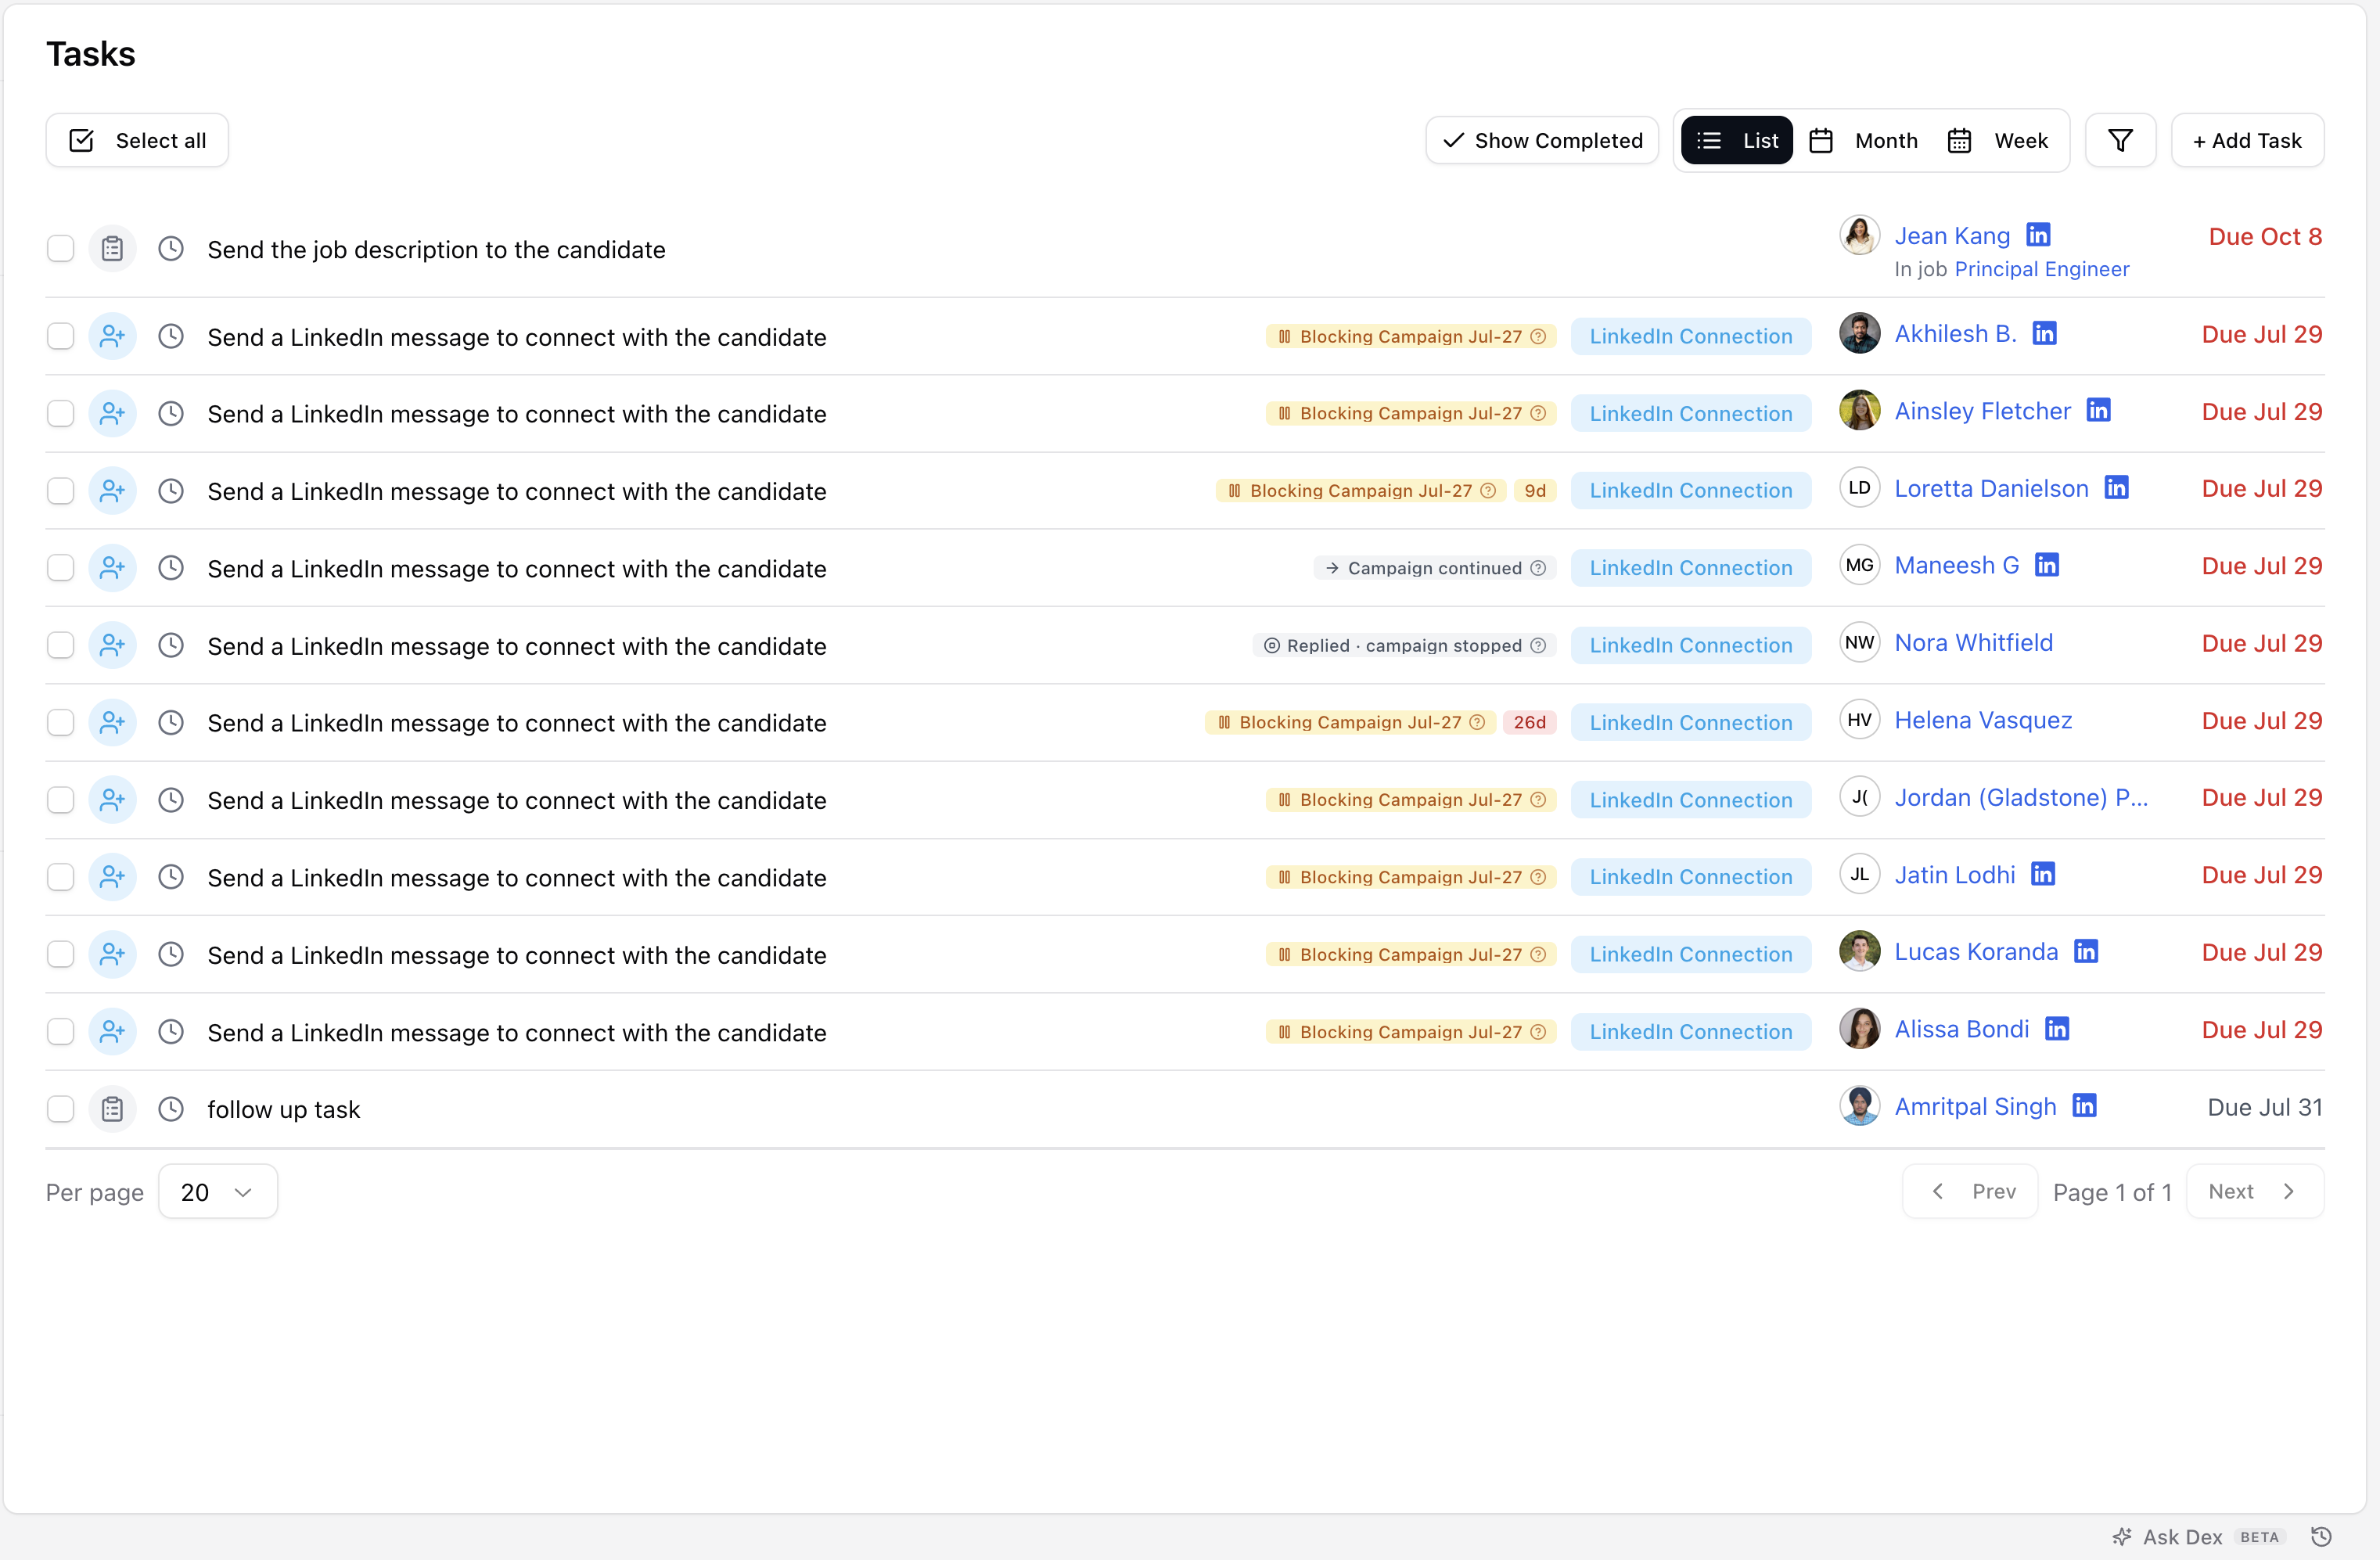This screenshot has width=2380, height=1560.
Task: Click LinkedIn Connection tag in Maneesh G row
Action: pyautogui.click(x=1691, y=568)
